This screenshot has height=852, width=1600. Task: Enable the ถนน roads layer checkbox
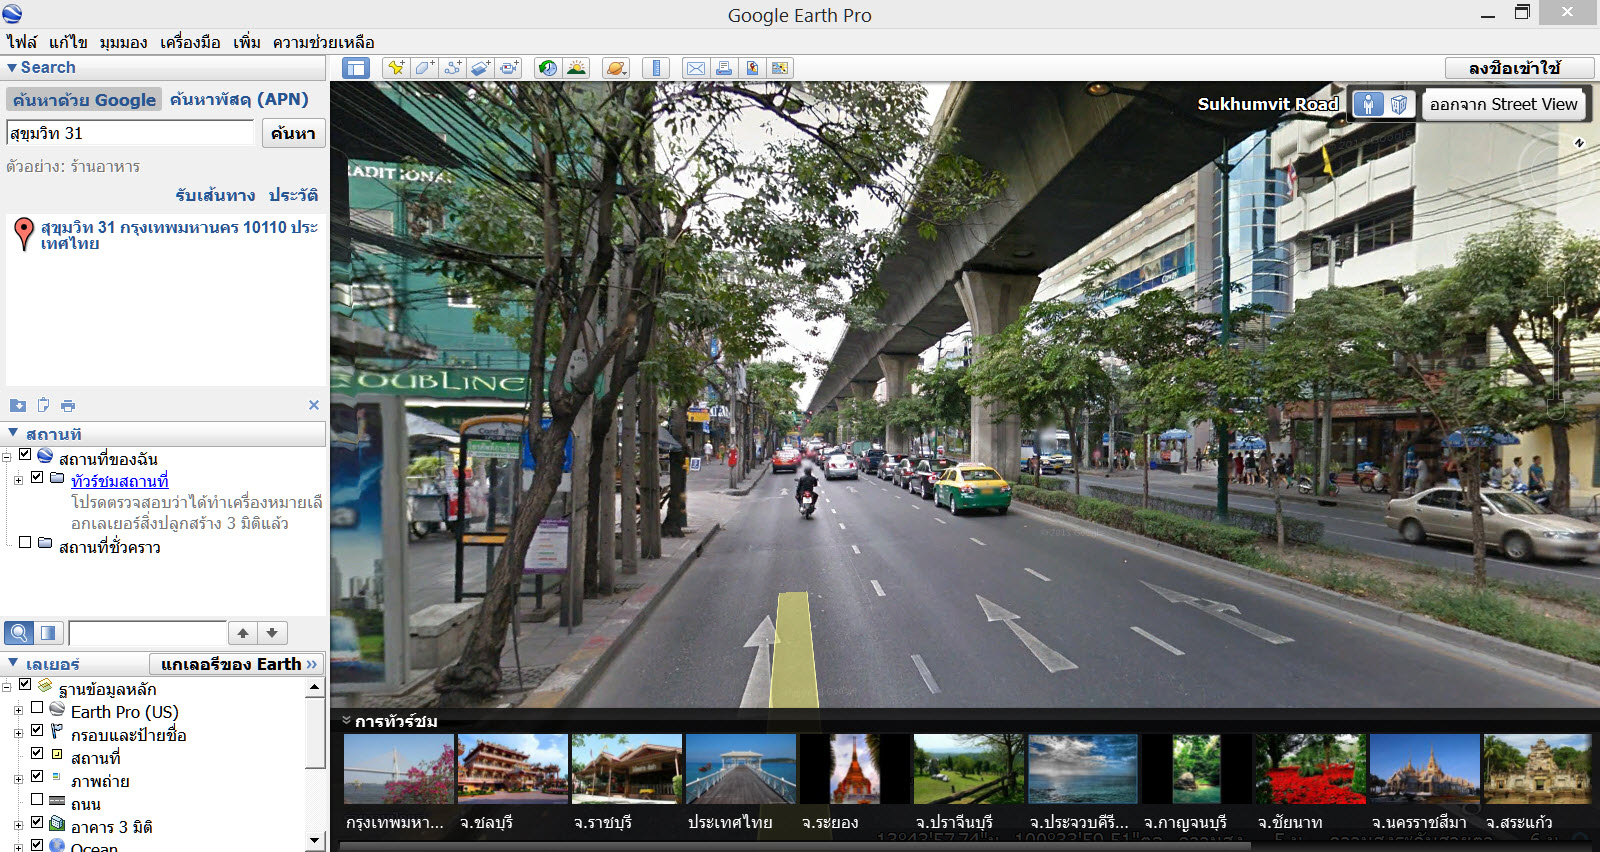(37, 799)
